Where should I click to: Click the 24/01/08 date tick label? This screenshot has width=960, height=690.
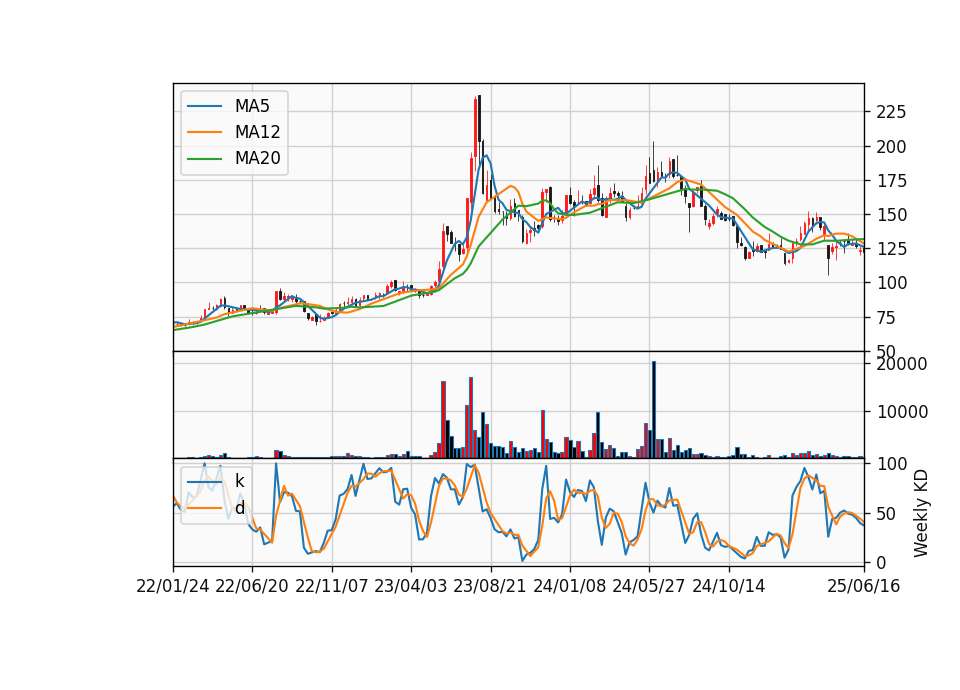[x=569, y=586]
